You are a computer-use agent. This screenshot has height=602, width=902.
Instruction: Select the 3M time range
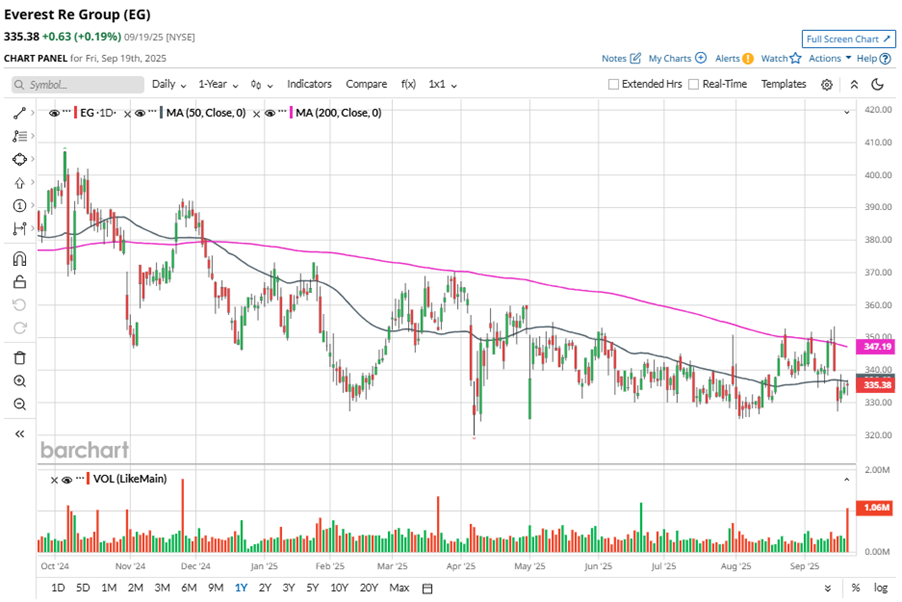162,588
